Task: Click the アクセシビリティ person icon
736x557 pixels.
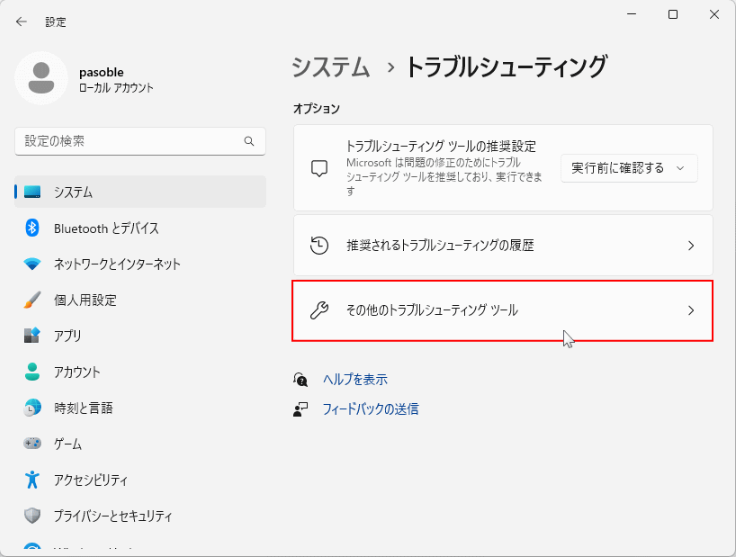Action: click(32, 480)
